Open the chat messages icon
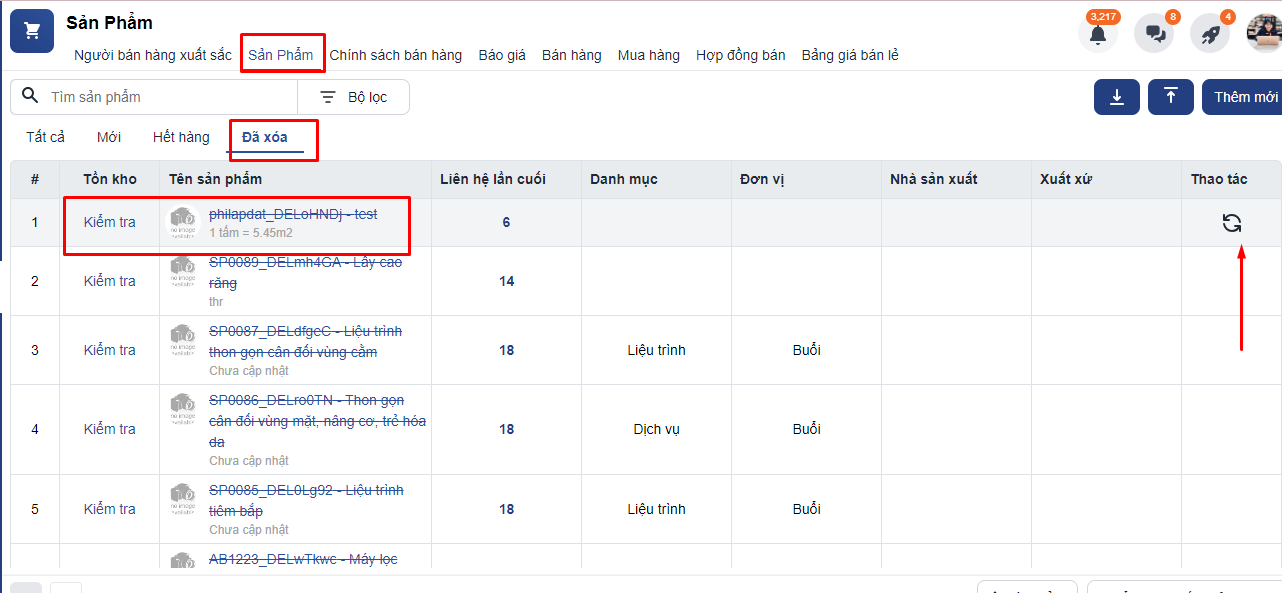 point(1154,34)
